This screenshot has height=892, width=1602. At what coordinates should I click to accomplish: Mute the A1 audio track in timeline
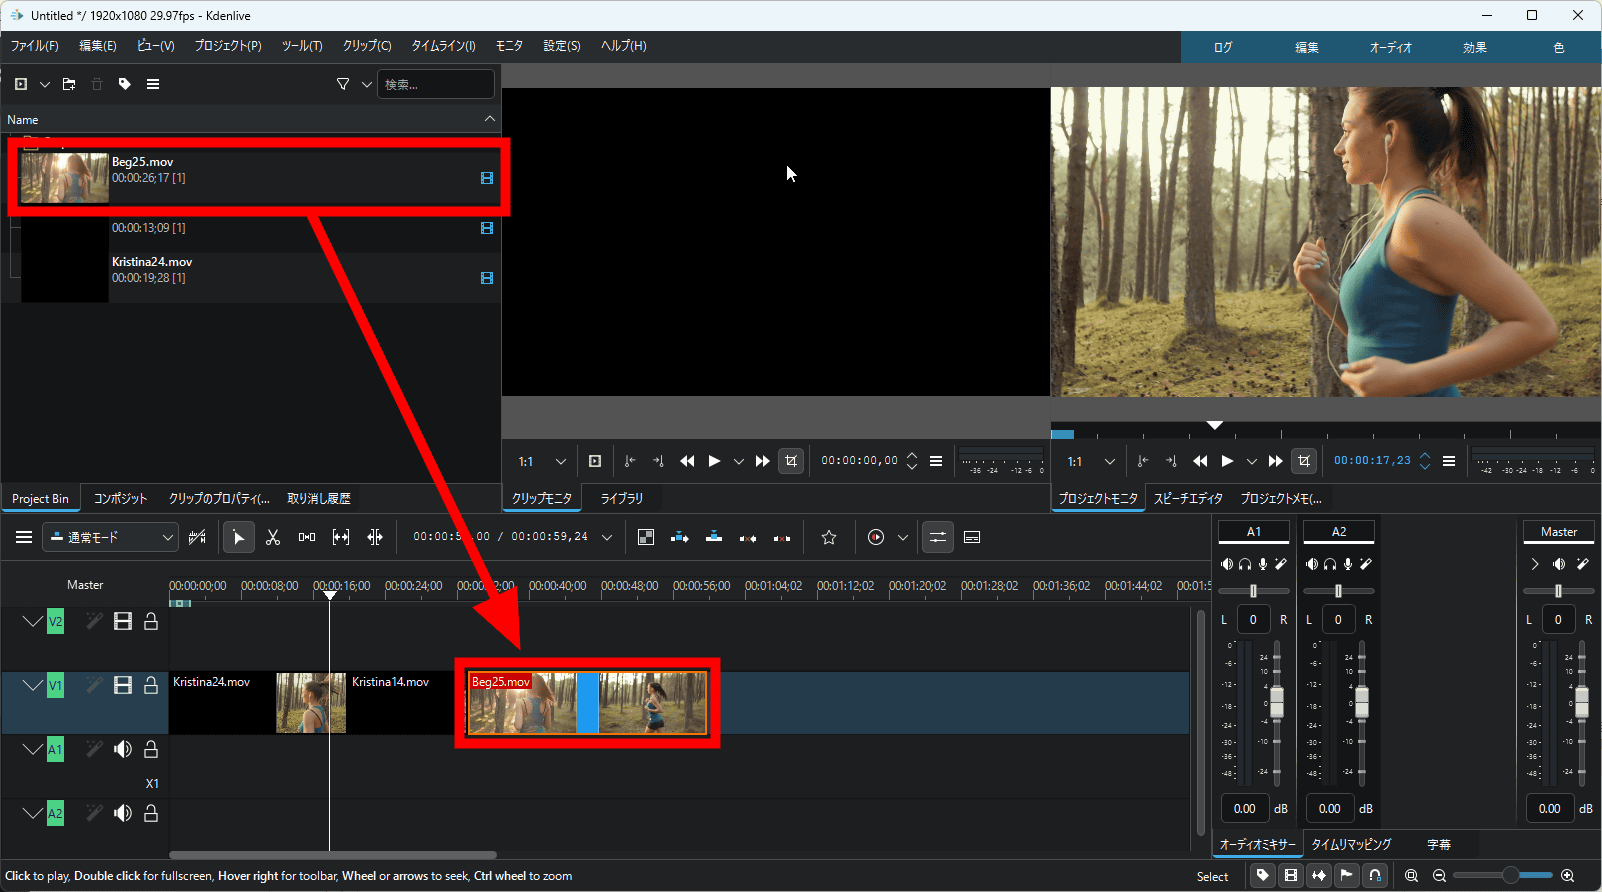click(123, 749)
